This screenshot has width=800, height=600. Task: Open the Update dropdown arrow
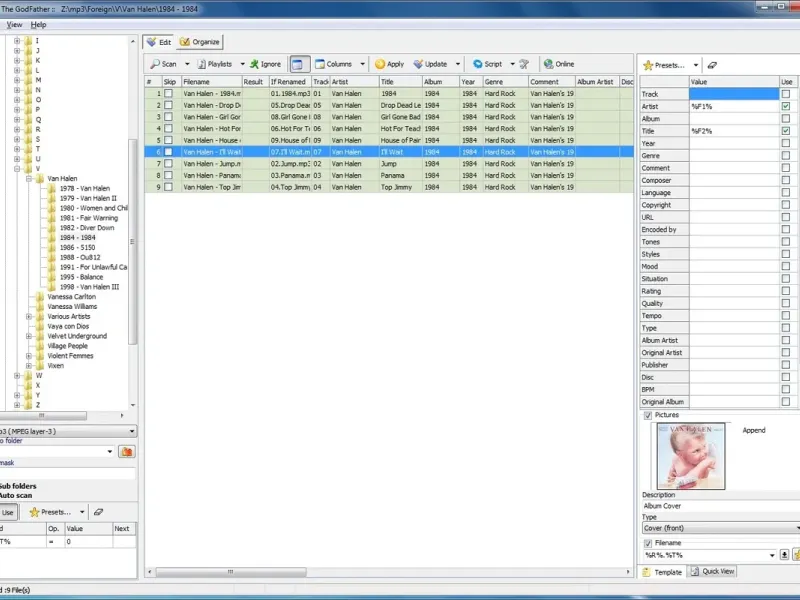coord(458,64)
